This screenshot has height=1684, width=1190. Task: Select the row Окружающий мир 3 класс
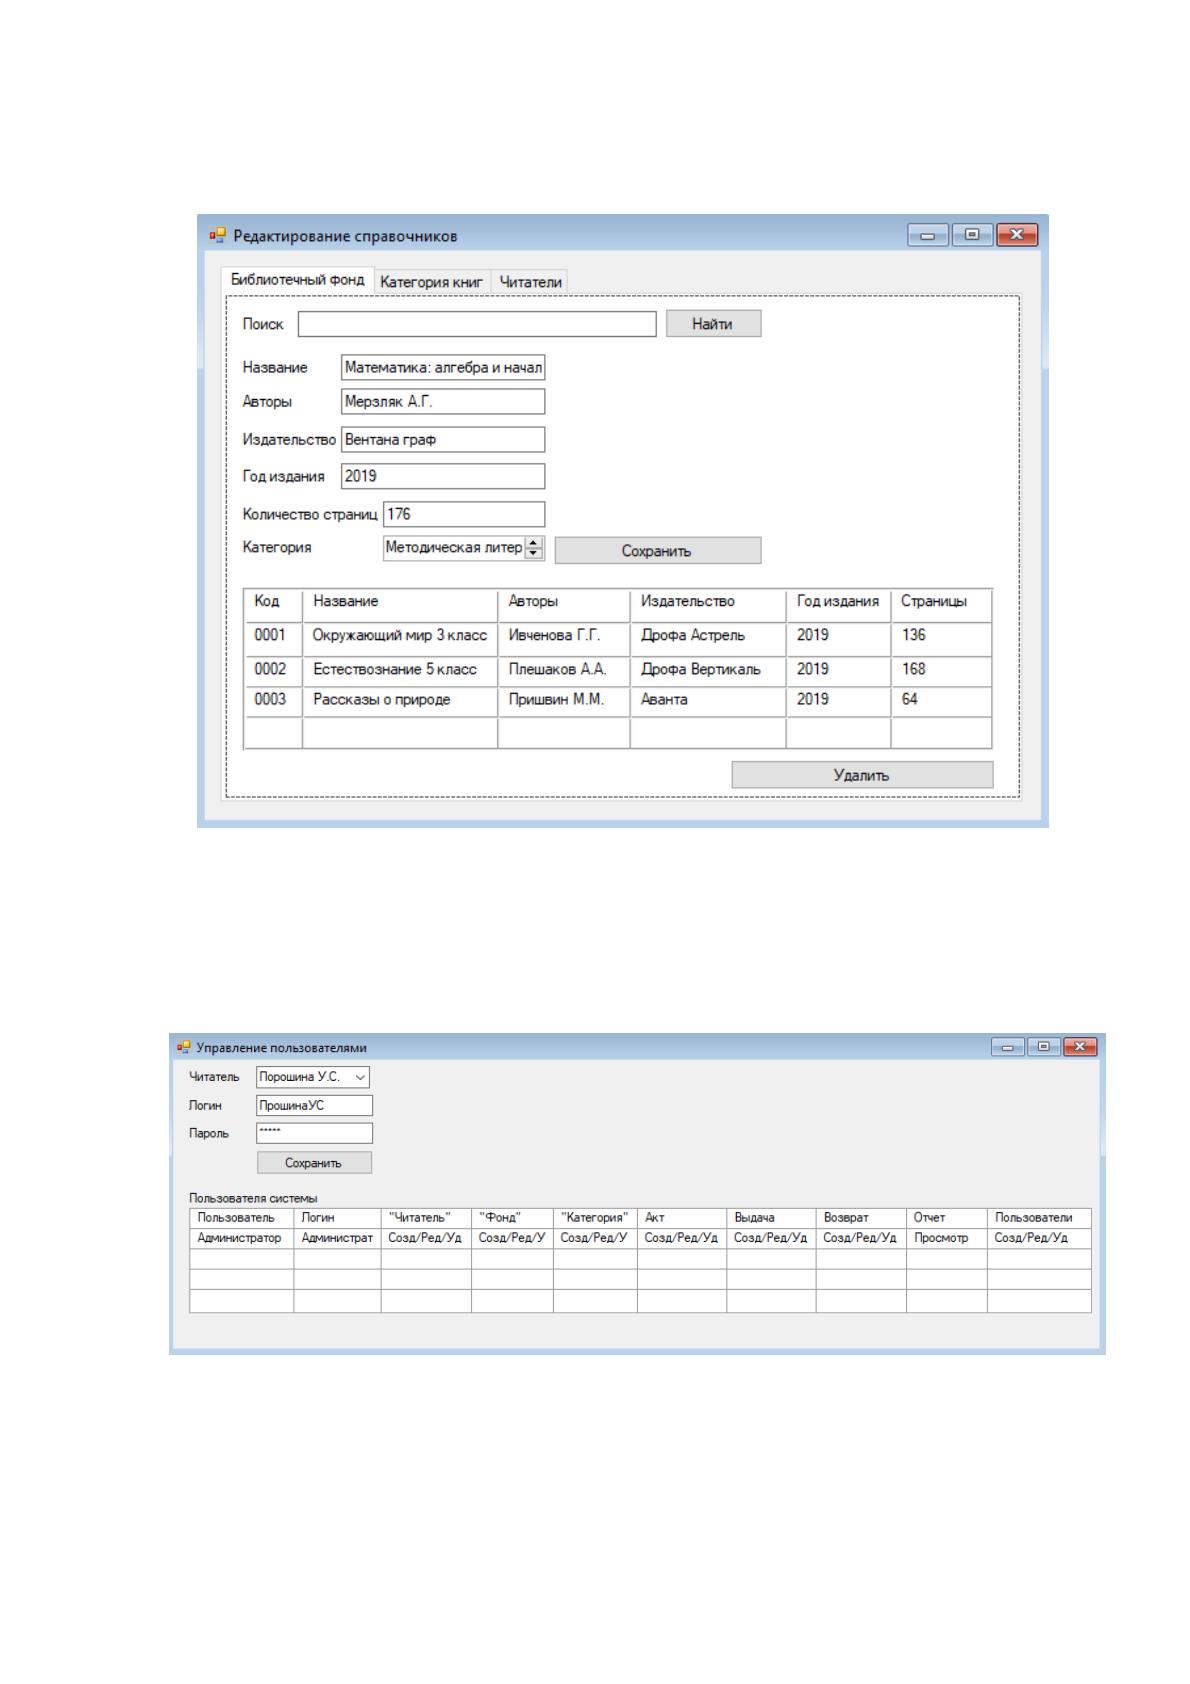tap(618, 636)
